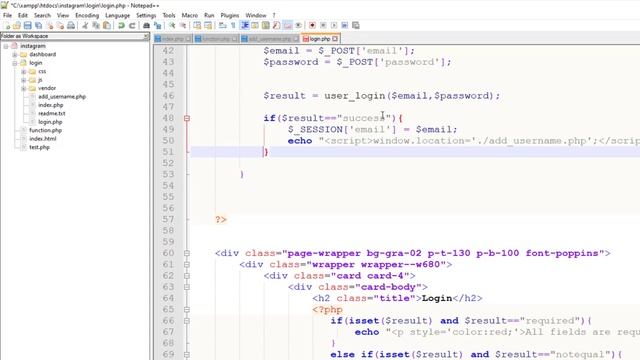
Task: Open a file via toolbar icon
Action: (17, 25)
